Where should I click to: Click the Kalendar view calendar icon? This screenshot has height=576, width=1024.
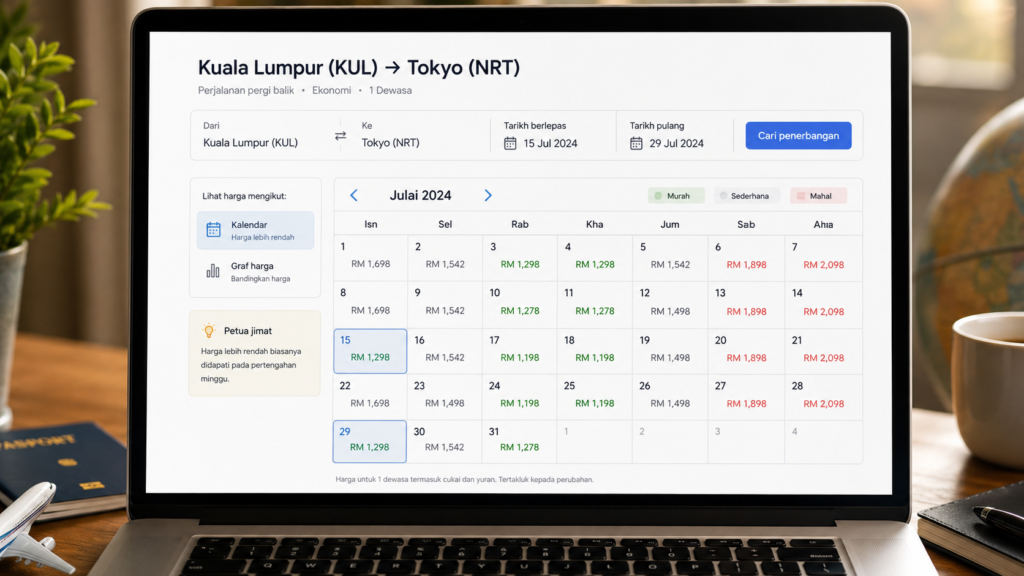tap(214, 230)
